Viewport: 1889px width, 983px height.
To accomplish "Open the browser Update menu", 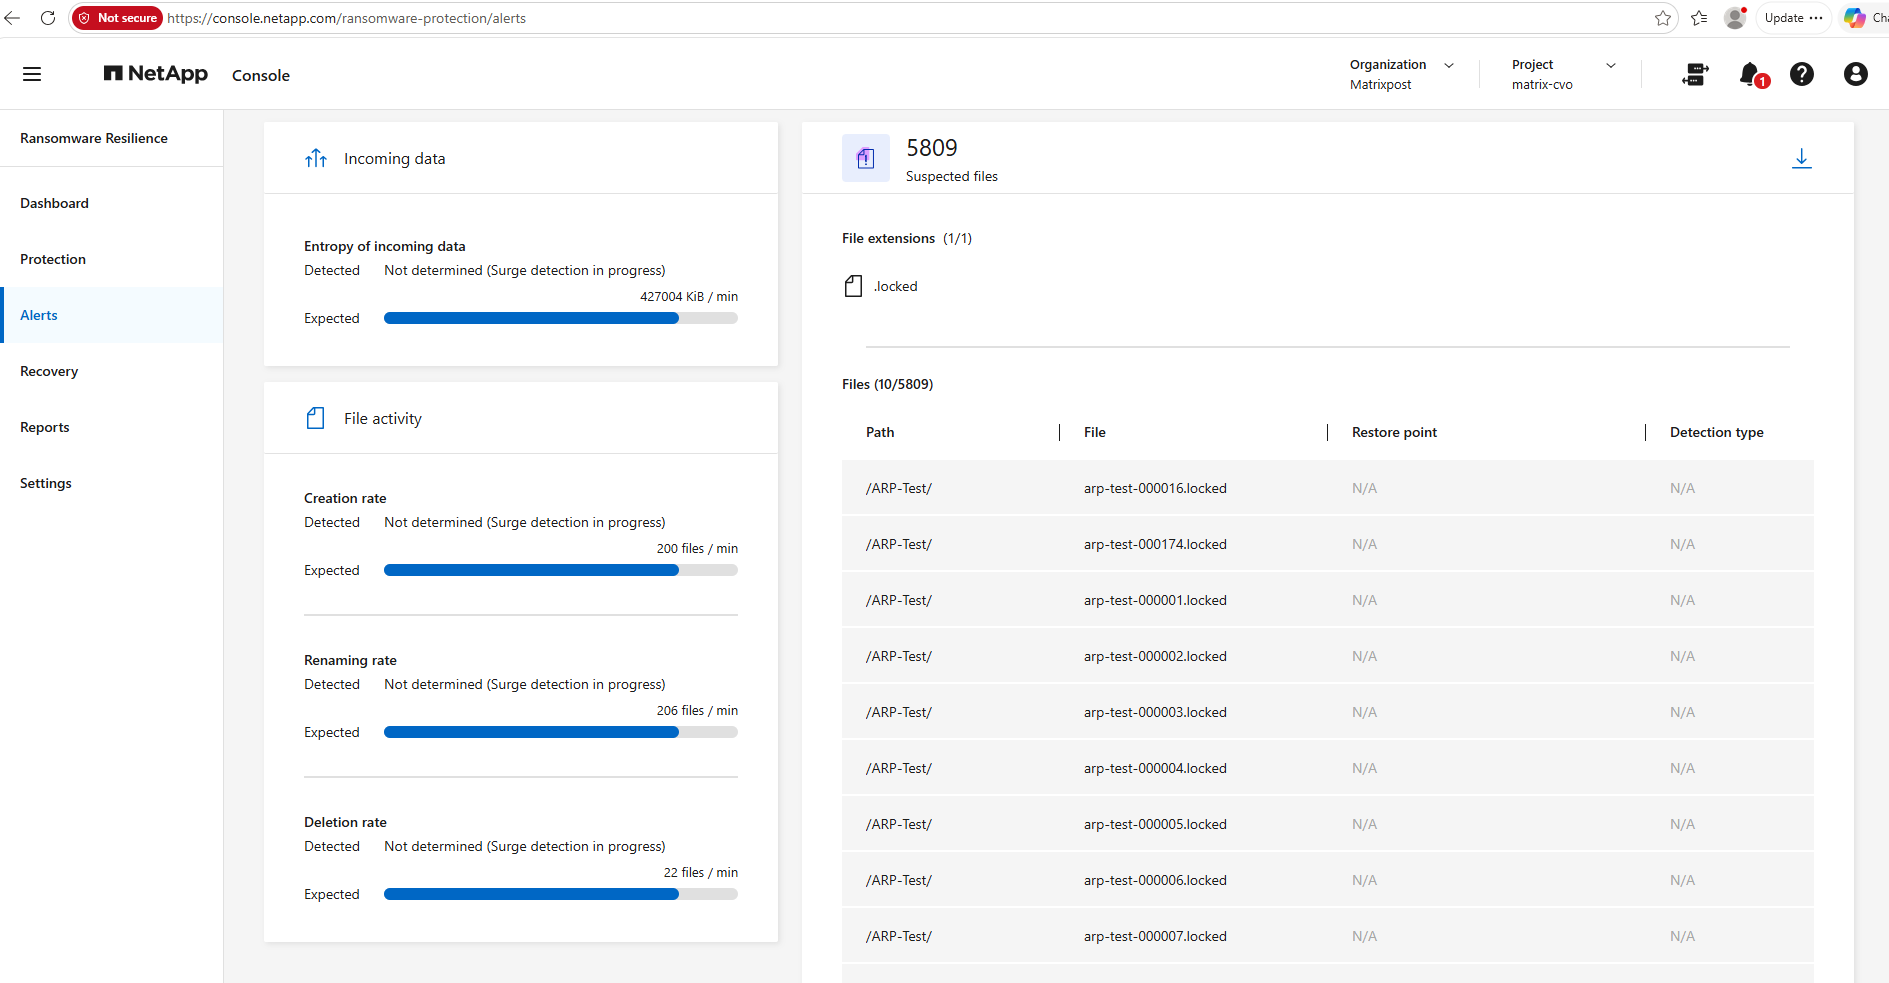I will 1793,18.
